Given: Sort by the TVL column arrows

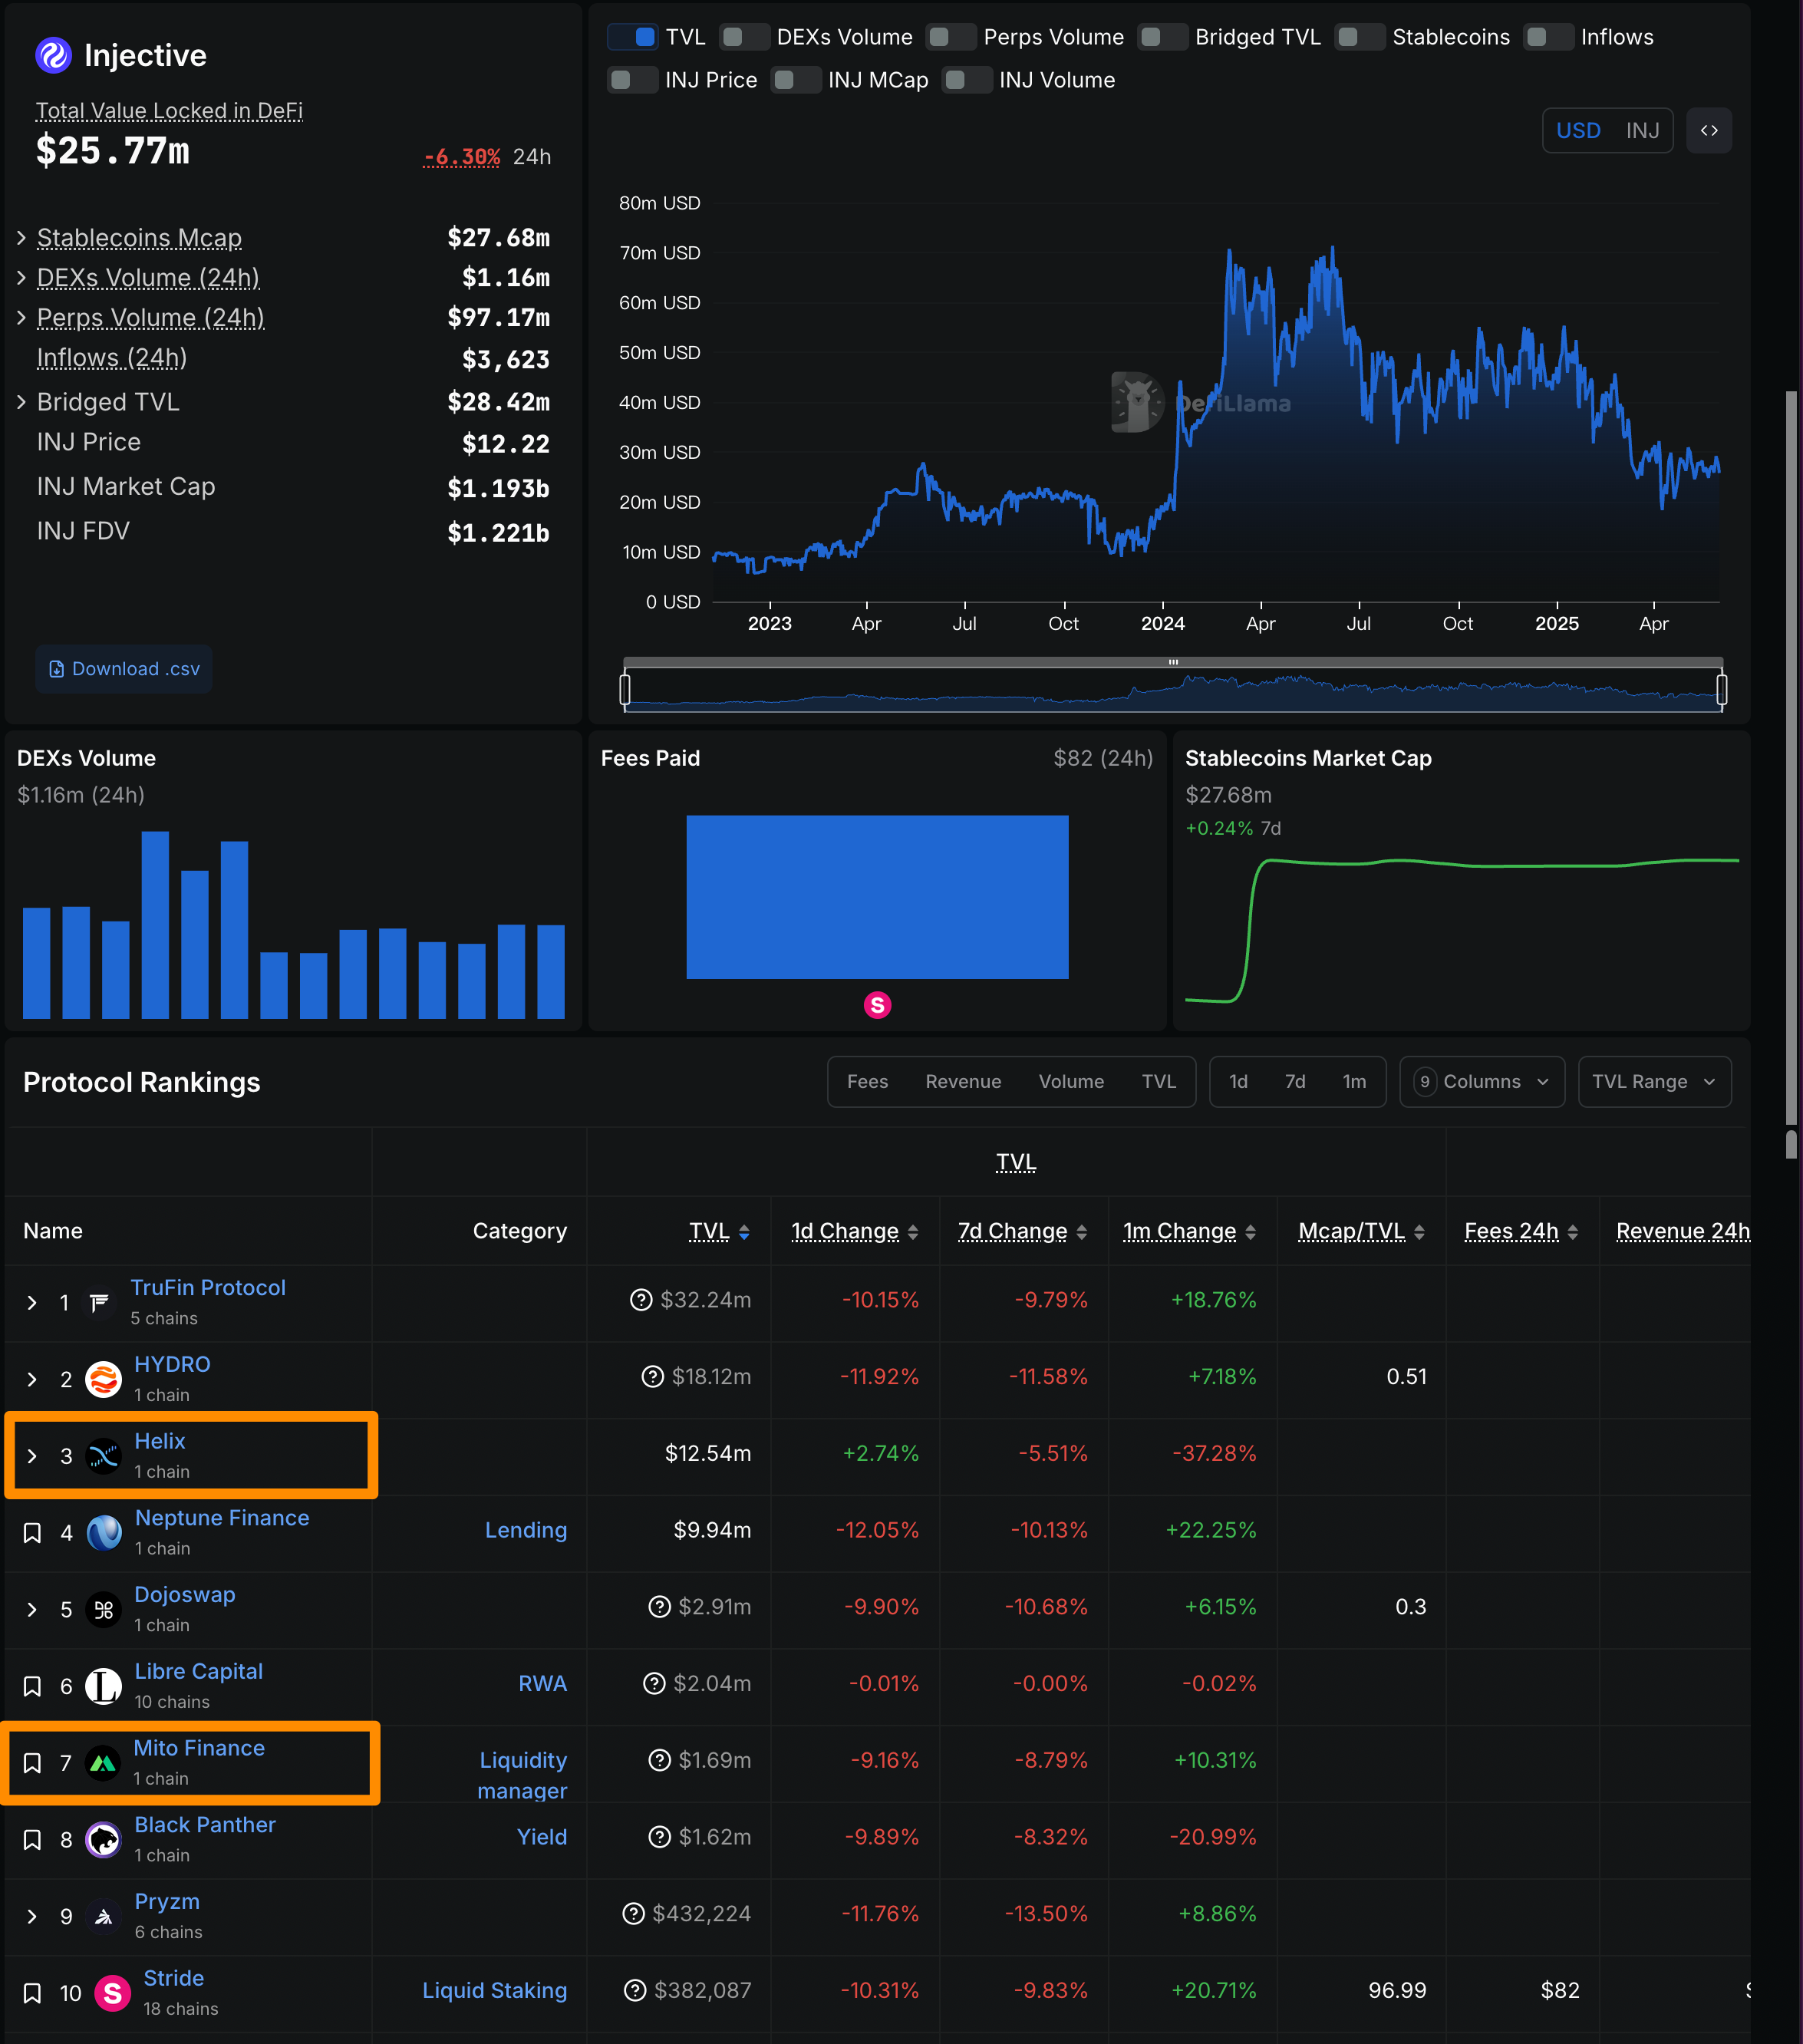Looking at the screenshot, I should coord(744,1233).
